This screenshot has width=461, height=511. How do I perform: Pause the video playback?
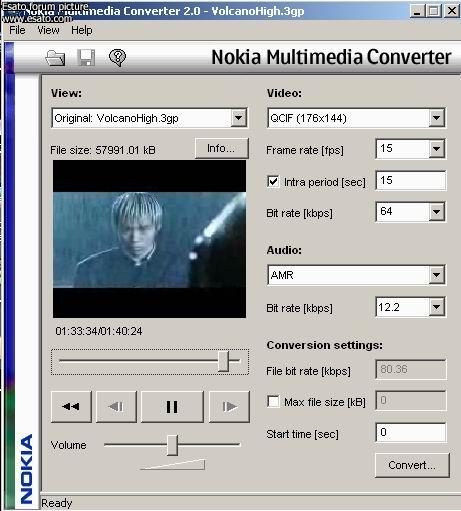pyautogui.click(x=172, y=407)
